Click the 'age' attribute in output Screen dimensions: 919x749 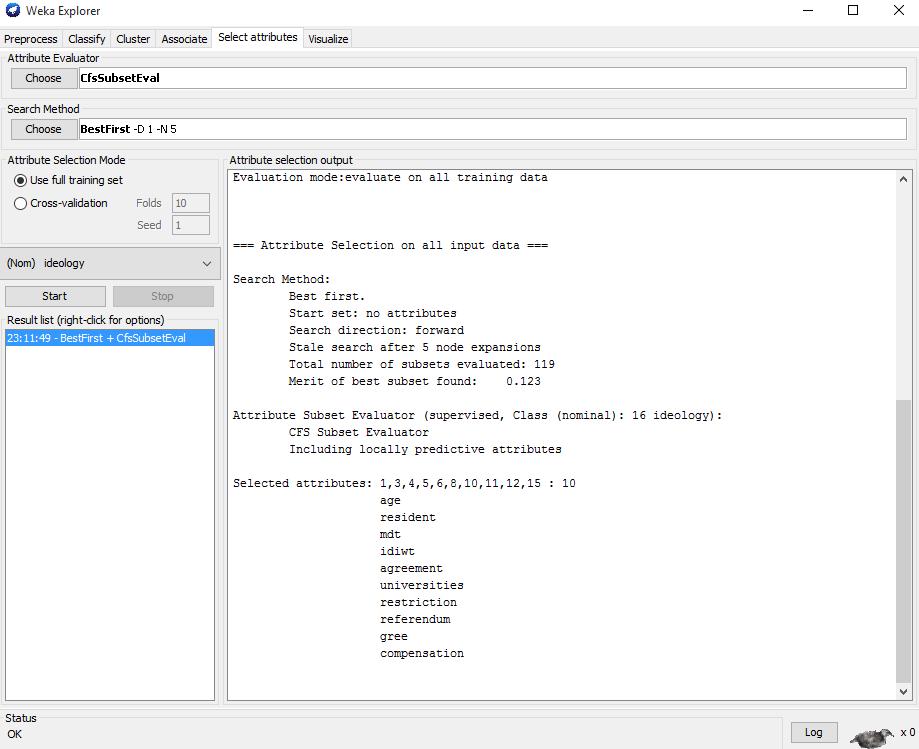[x=390, y=501]
